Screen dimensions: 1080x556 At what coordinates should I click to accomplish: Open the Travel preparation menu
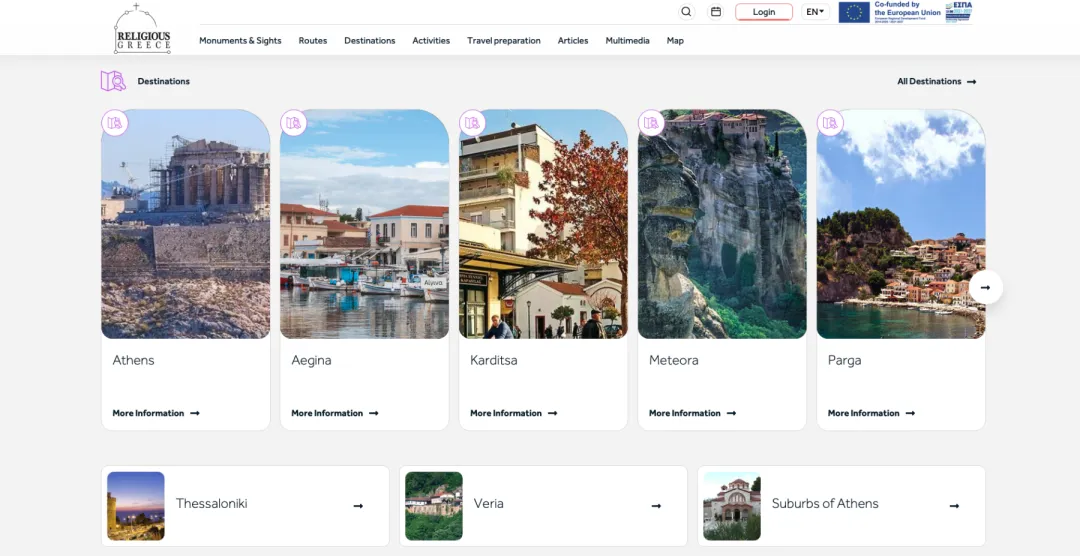[503, 41]
